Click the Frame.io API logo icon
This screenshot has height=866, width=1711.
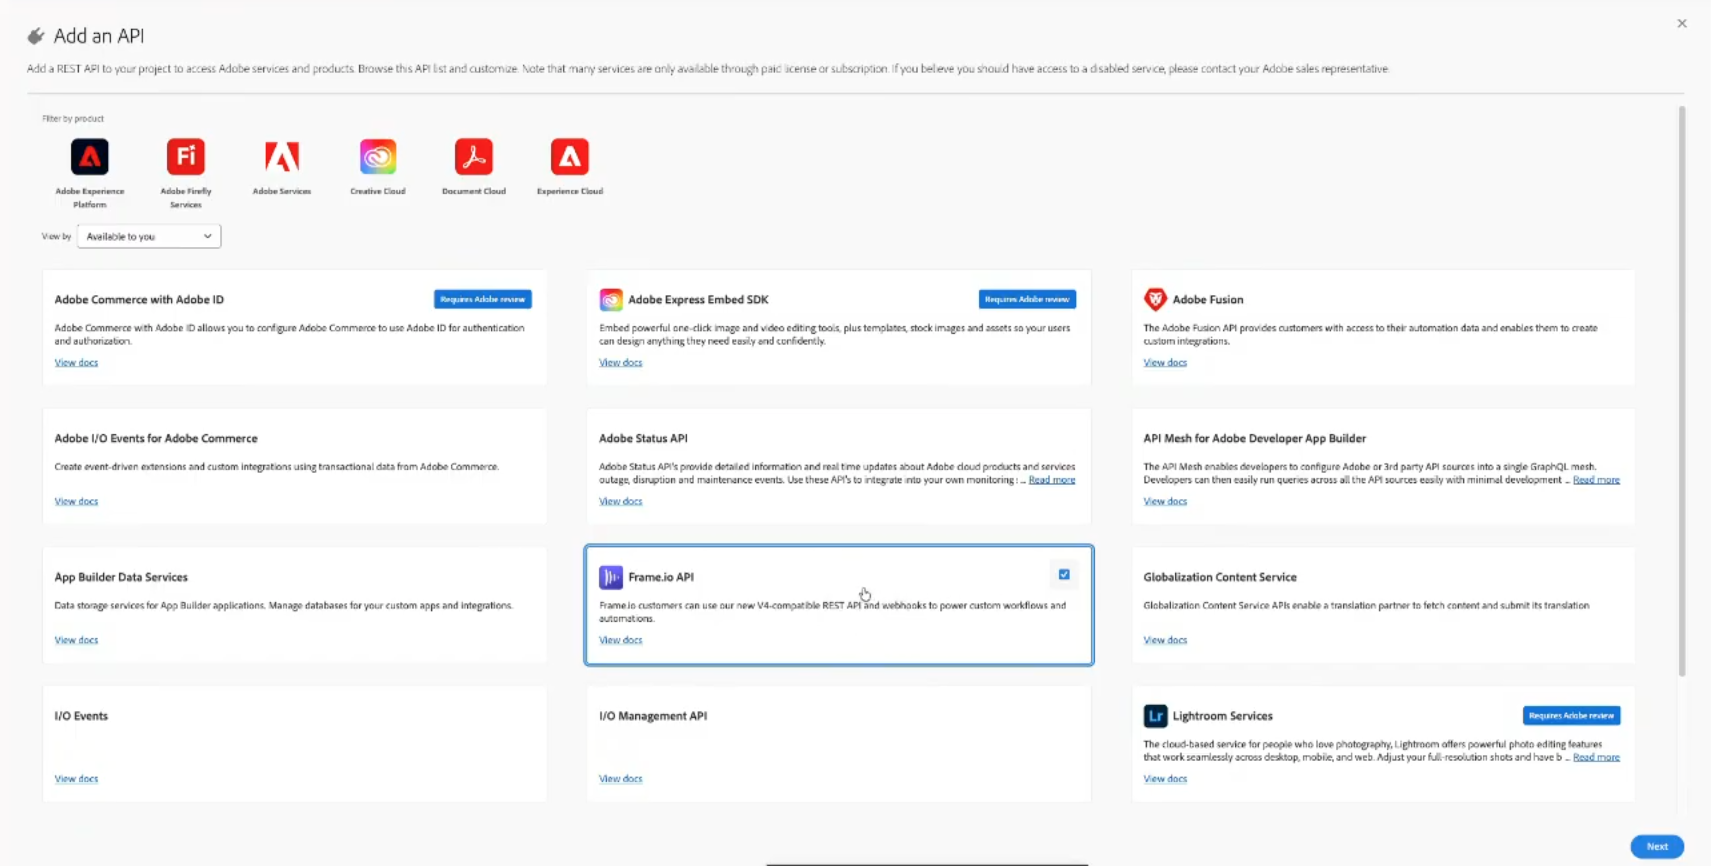(611, 577)
